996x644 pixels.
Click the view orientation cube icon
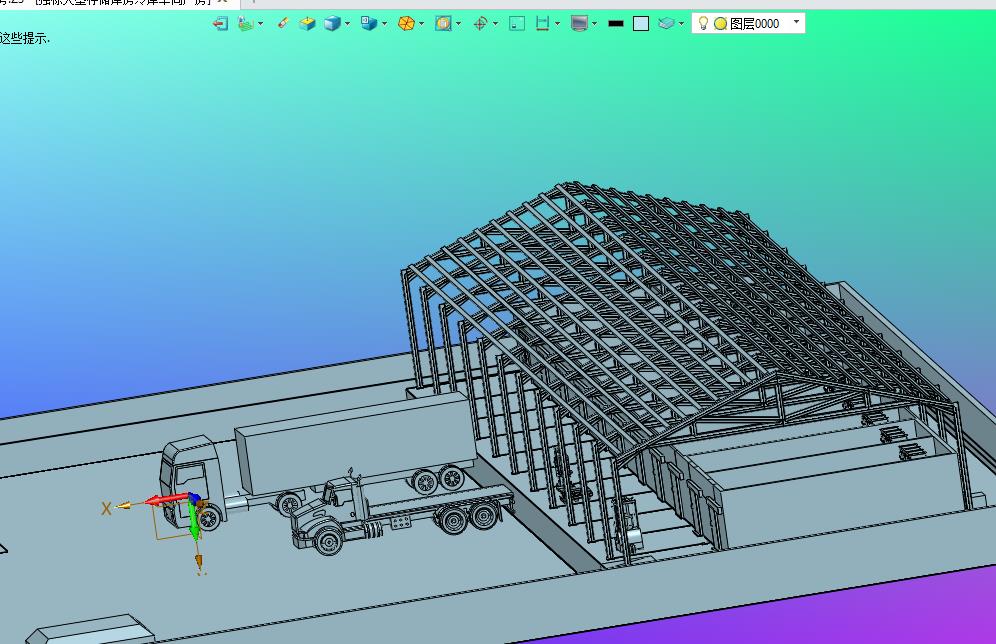[x=368, y=24]
